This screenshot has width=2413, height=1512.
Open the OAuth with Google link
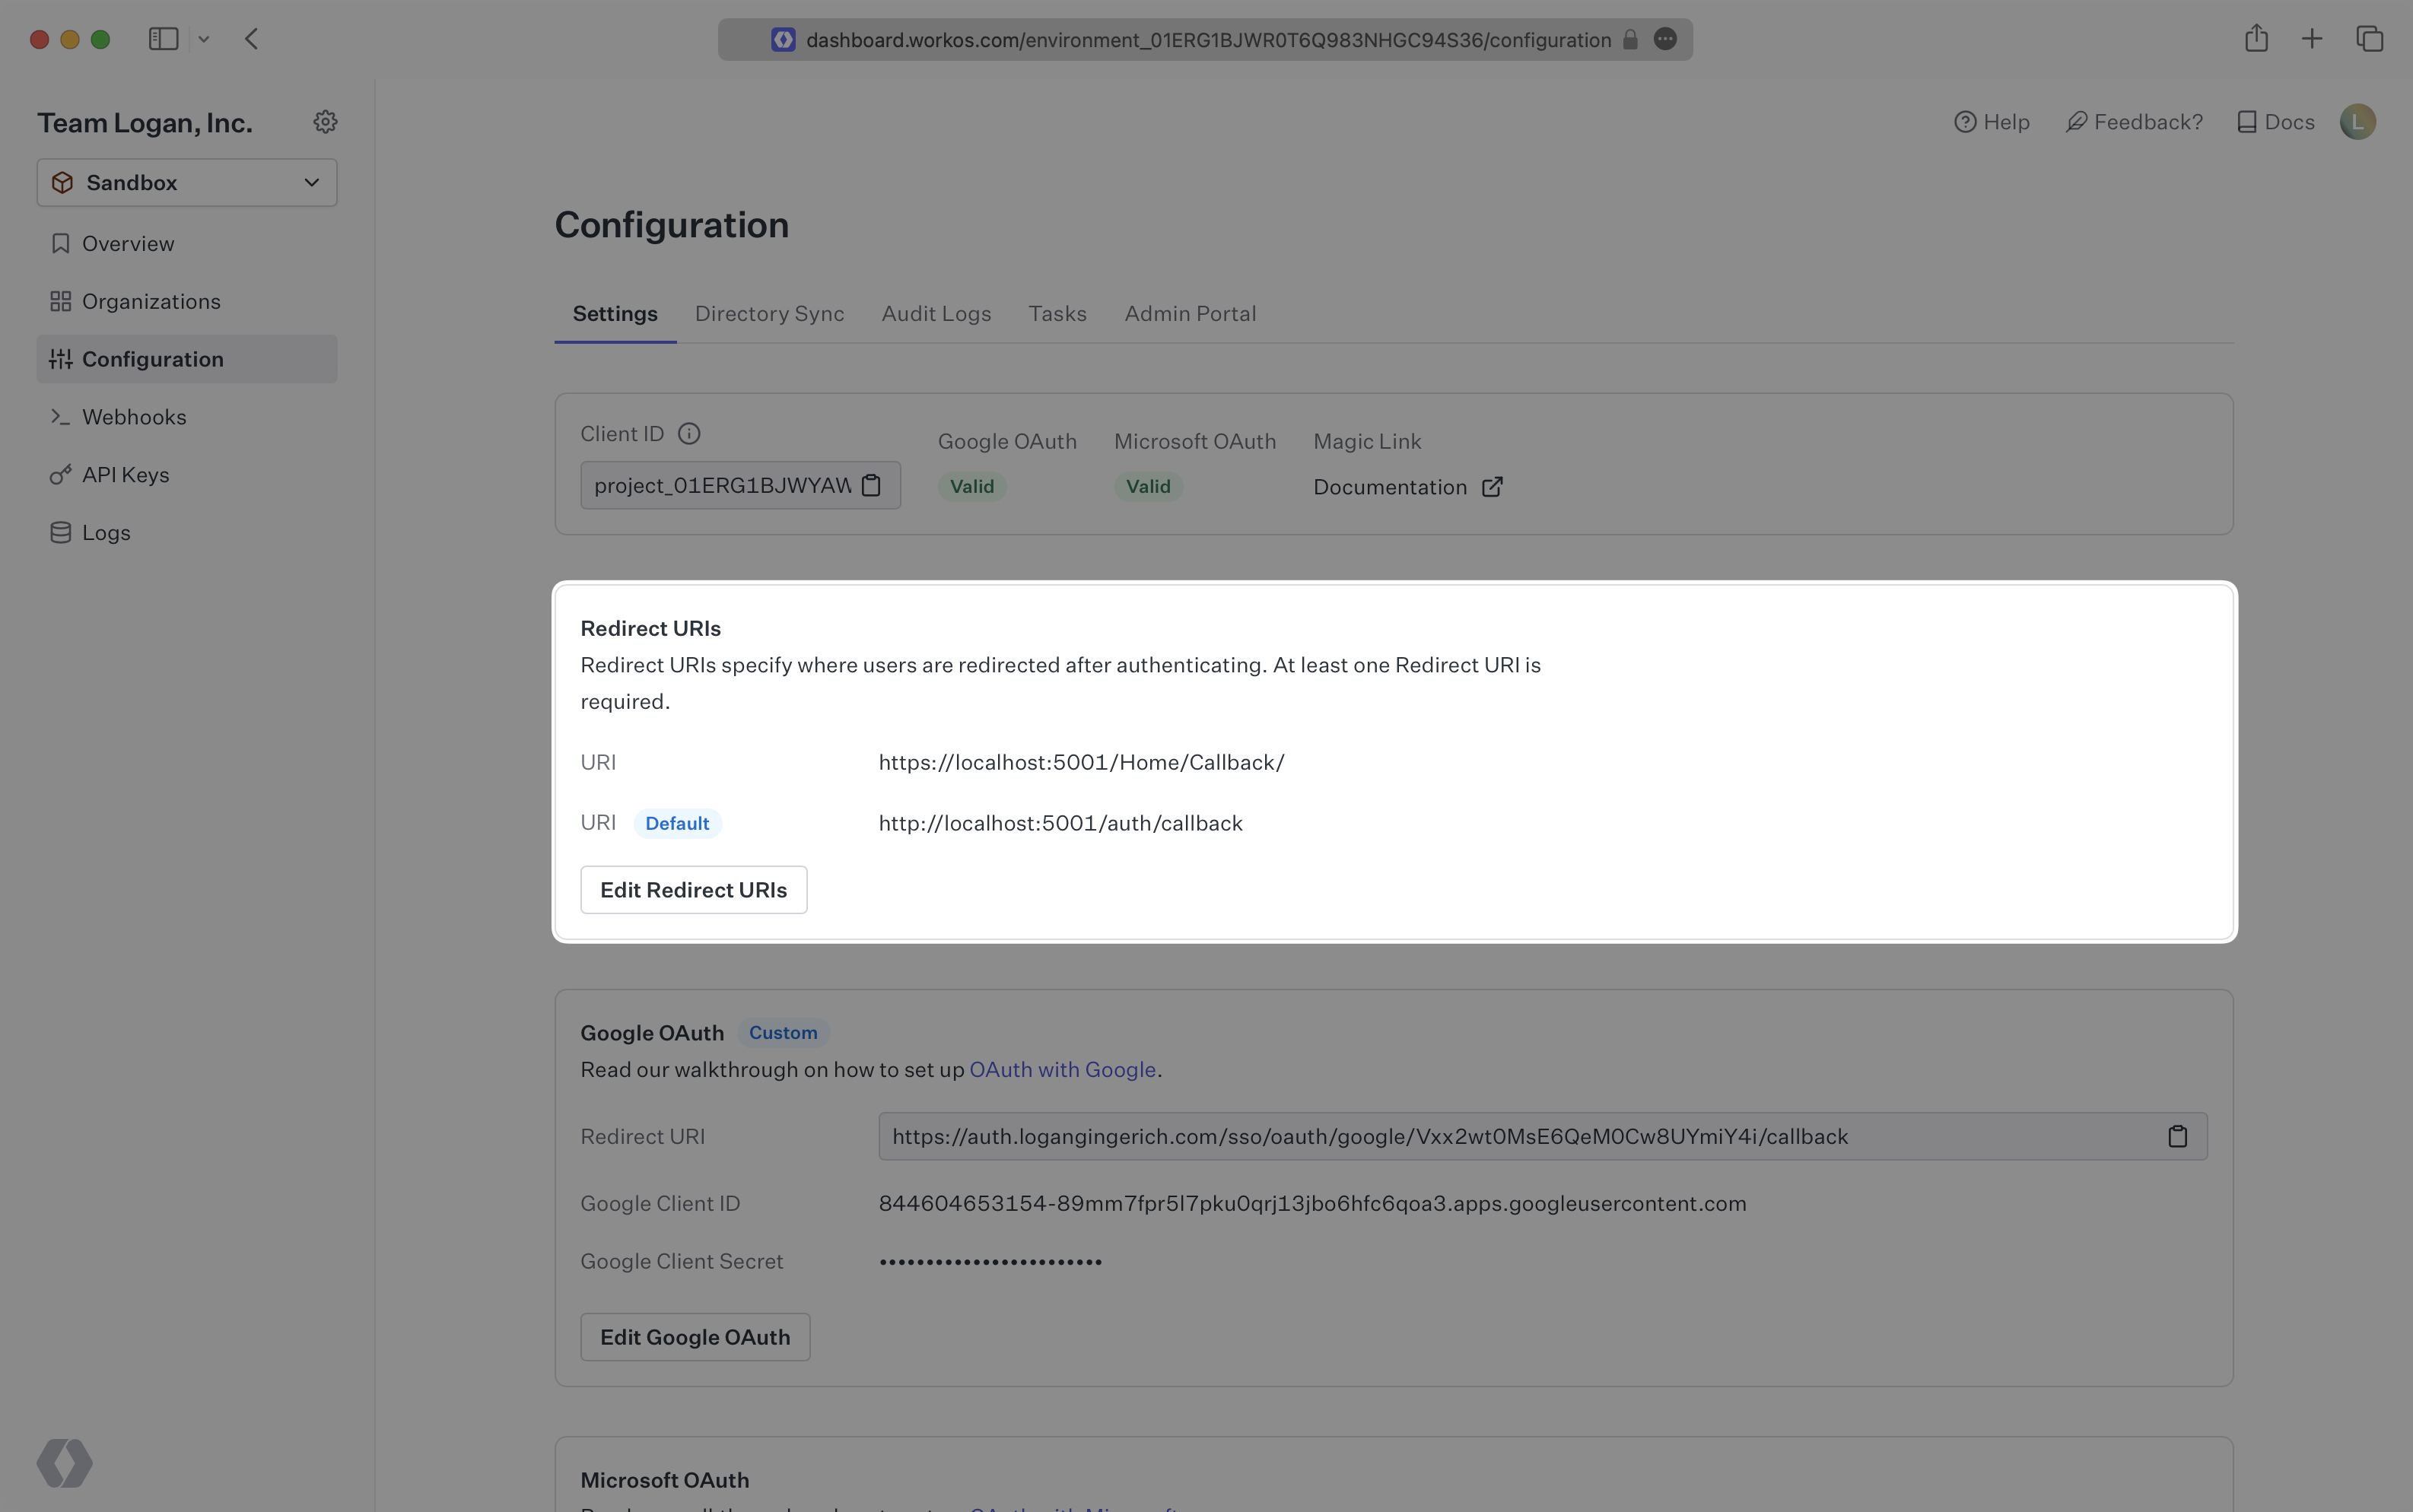(x=1062, y=1069)
